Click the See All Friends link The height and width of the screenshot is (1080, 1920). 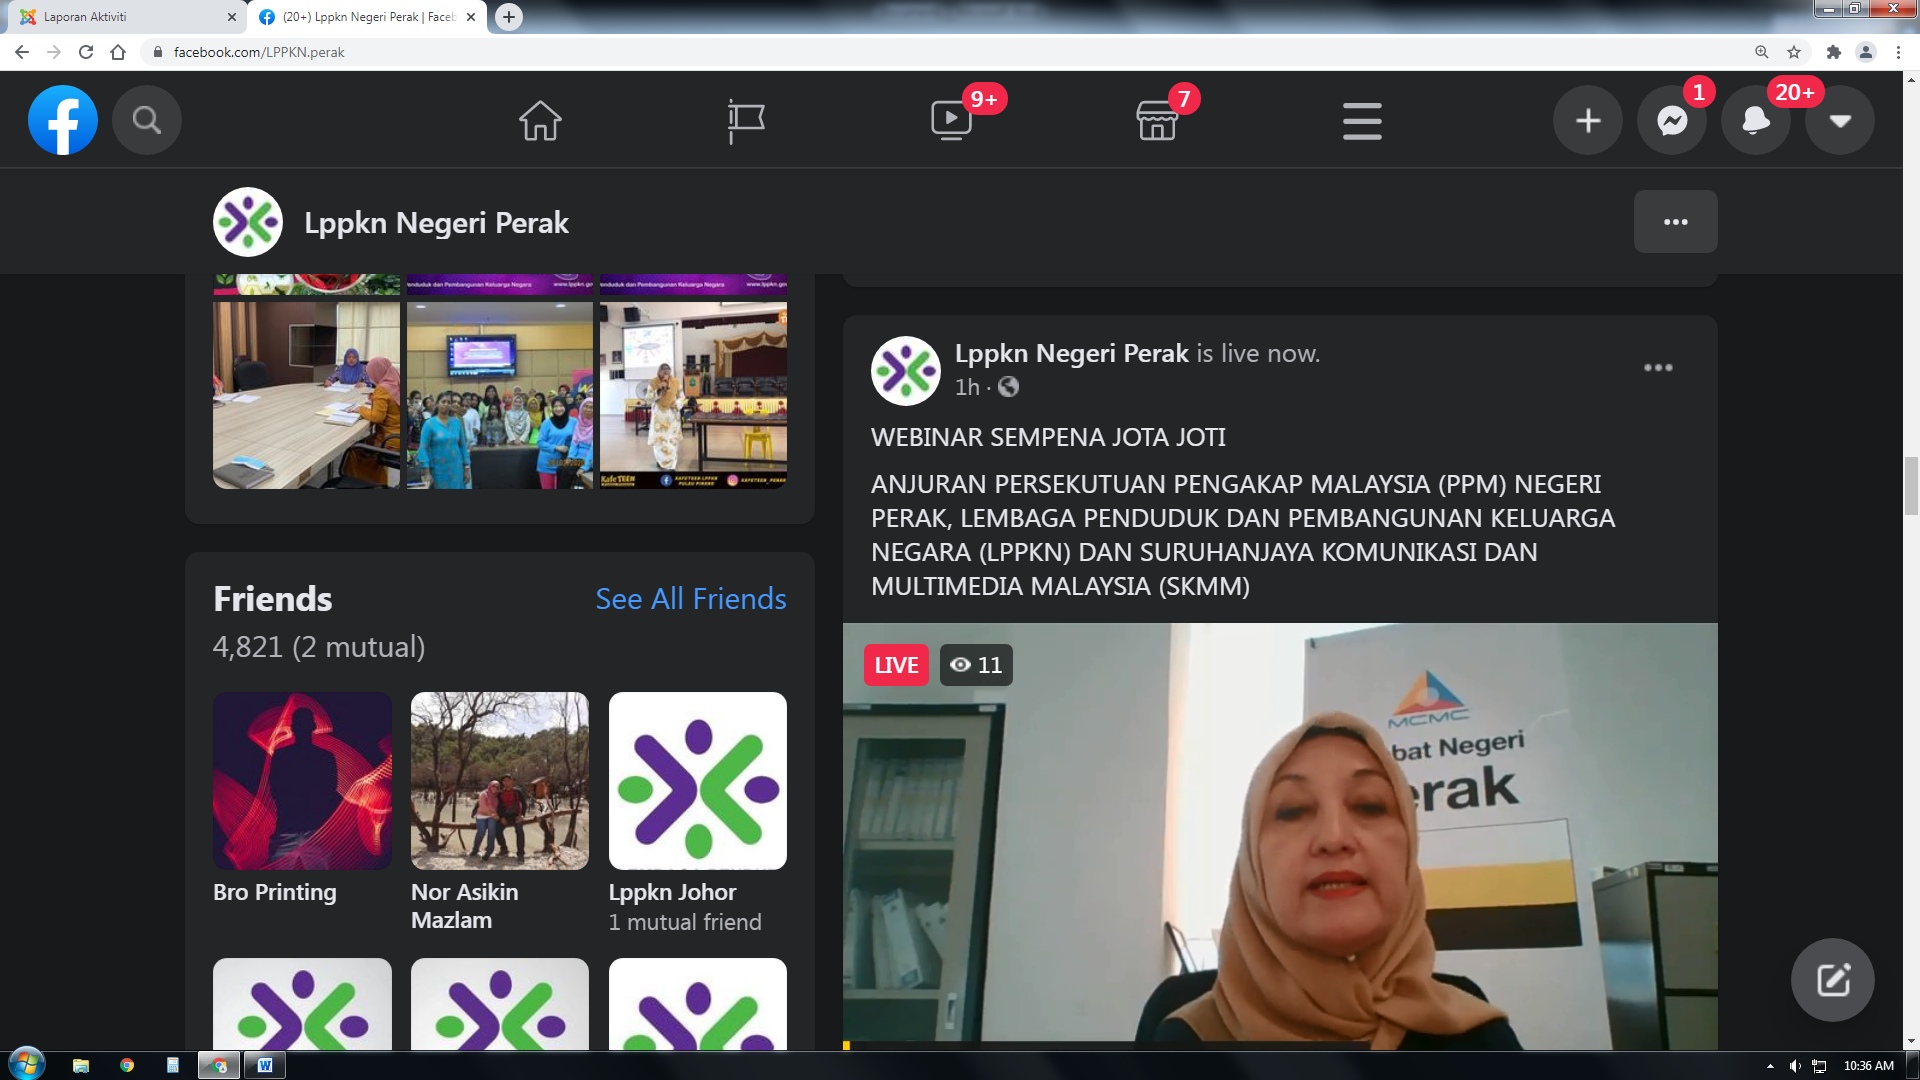pyautogui.click(x=690, y=599)
